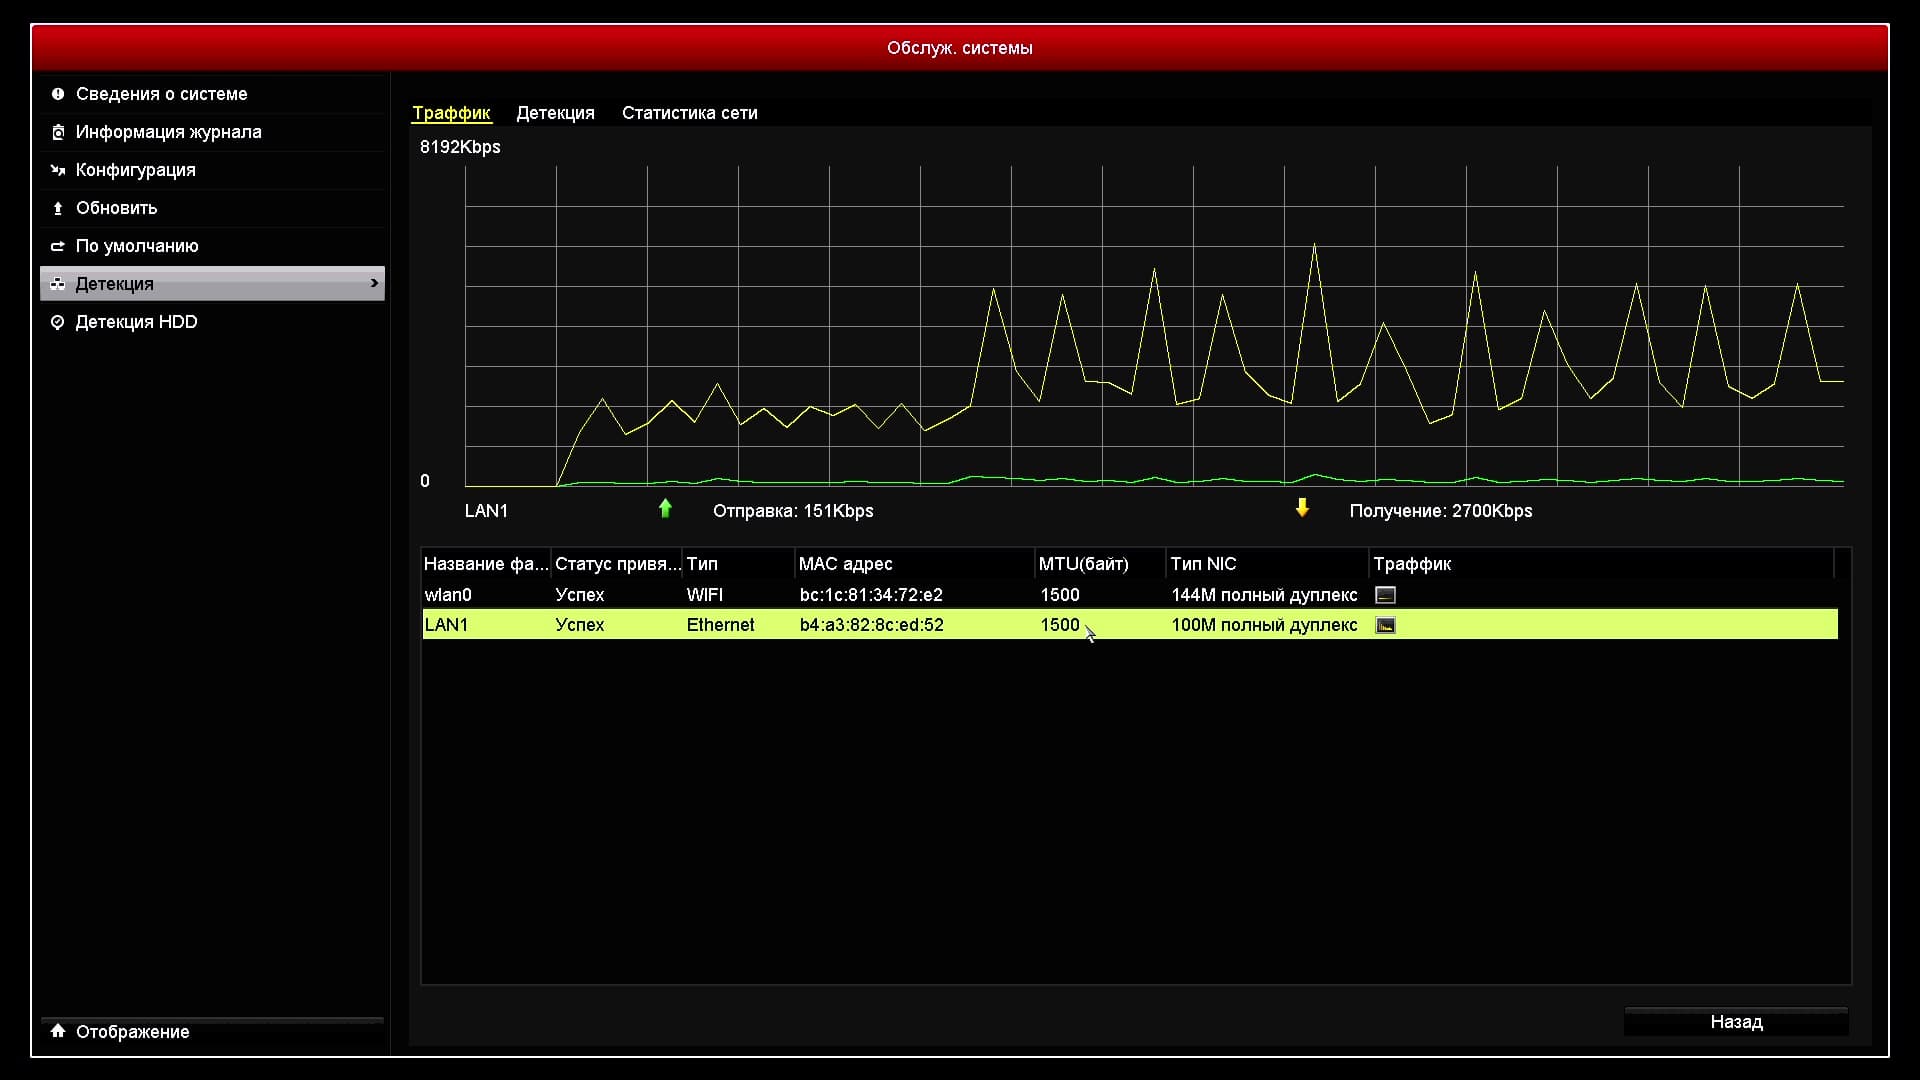Click the upload arrow icon beside Обновить
The width and height of the screenshot is (1920, 1080).
coord(58,208)
